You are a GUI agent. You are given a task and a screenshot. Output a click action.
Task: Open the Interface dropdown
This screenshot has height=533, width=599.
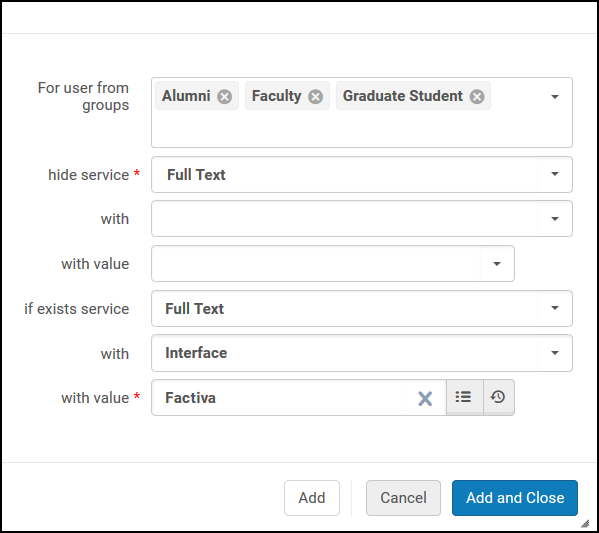point(362,353)
